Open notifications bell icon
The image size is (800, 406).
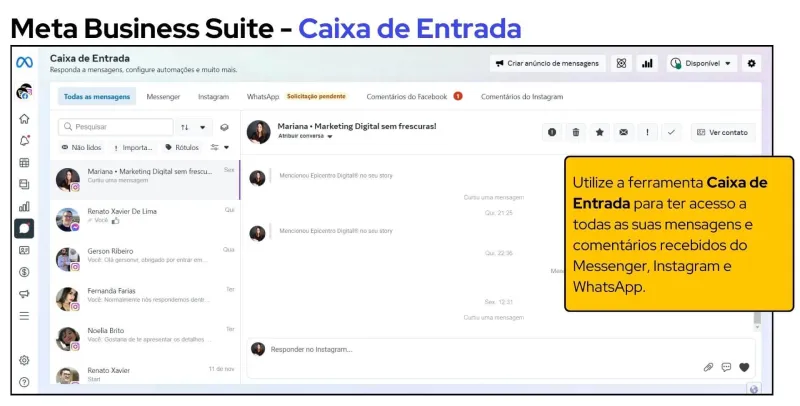tap(24, 141)
